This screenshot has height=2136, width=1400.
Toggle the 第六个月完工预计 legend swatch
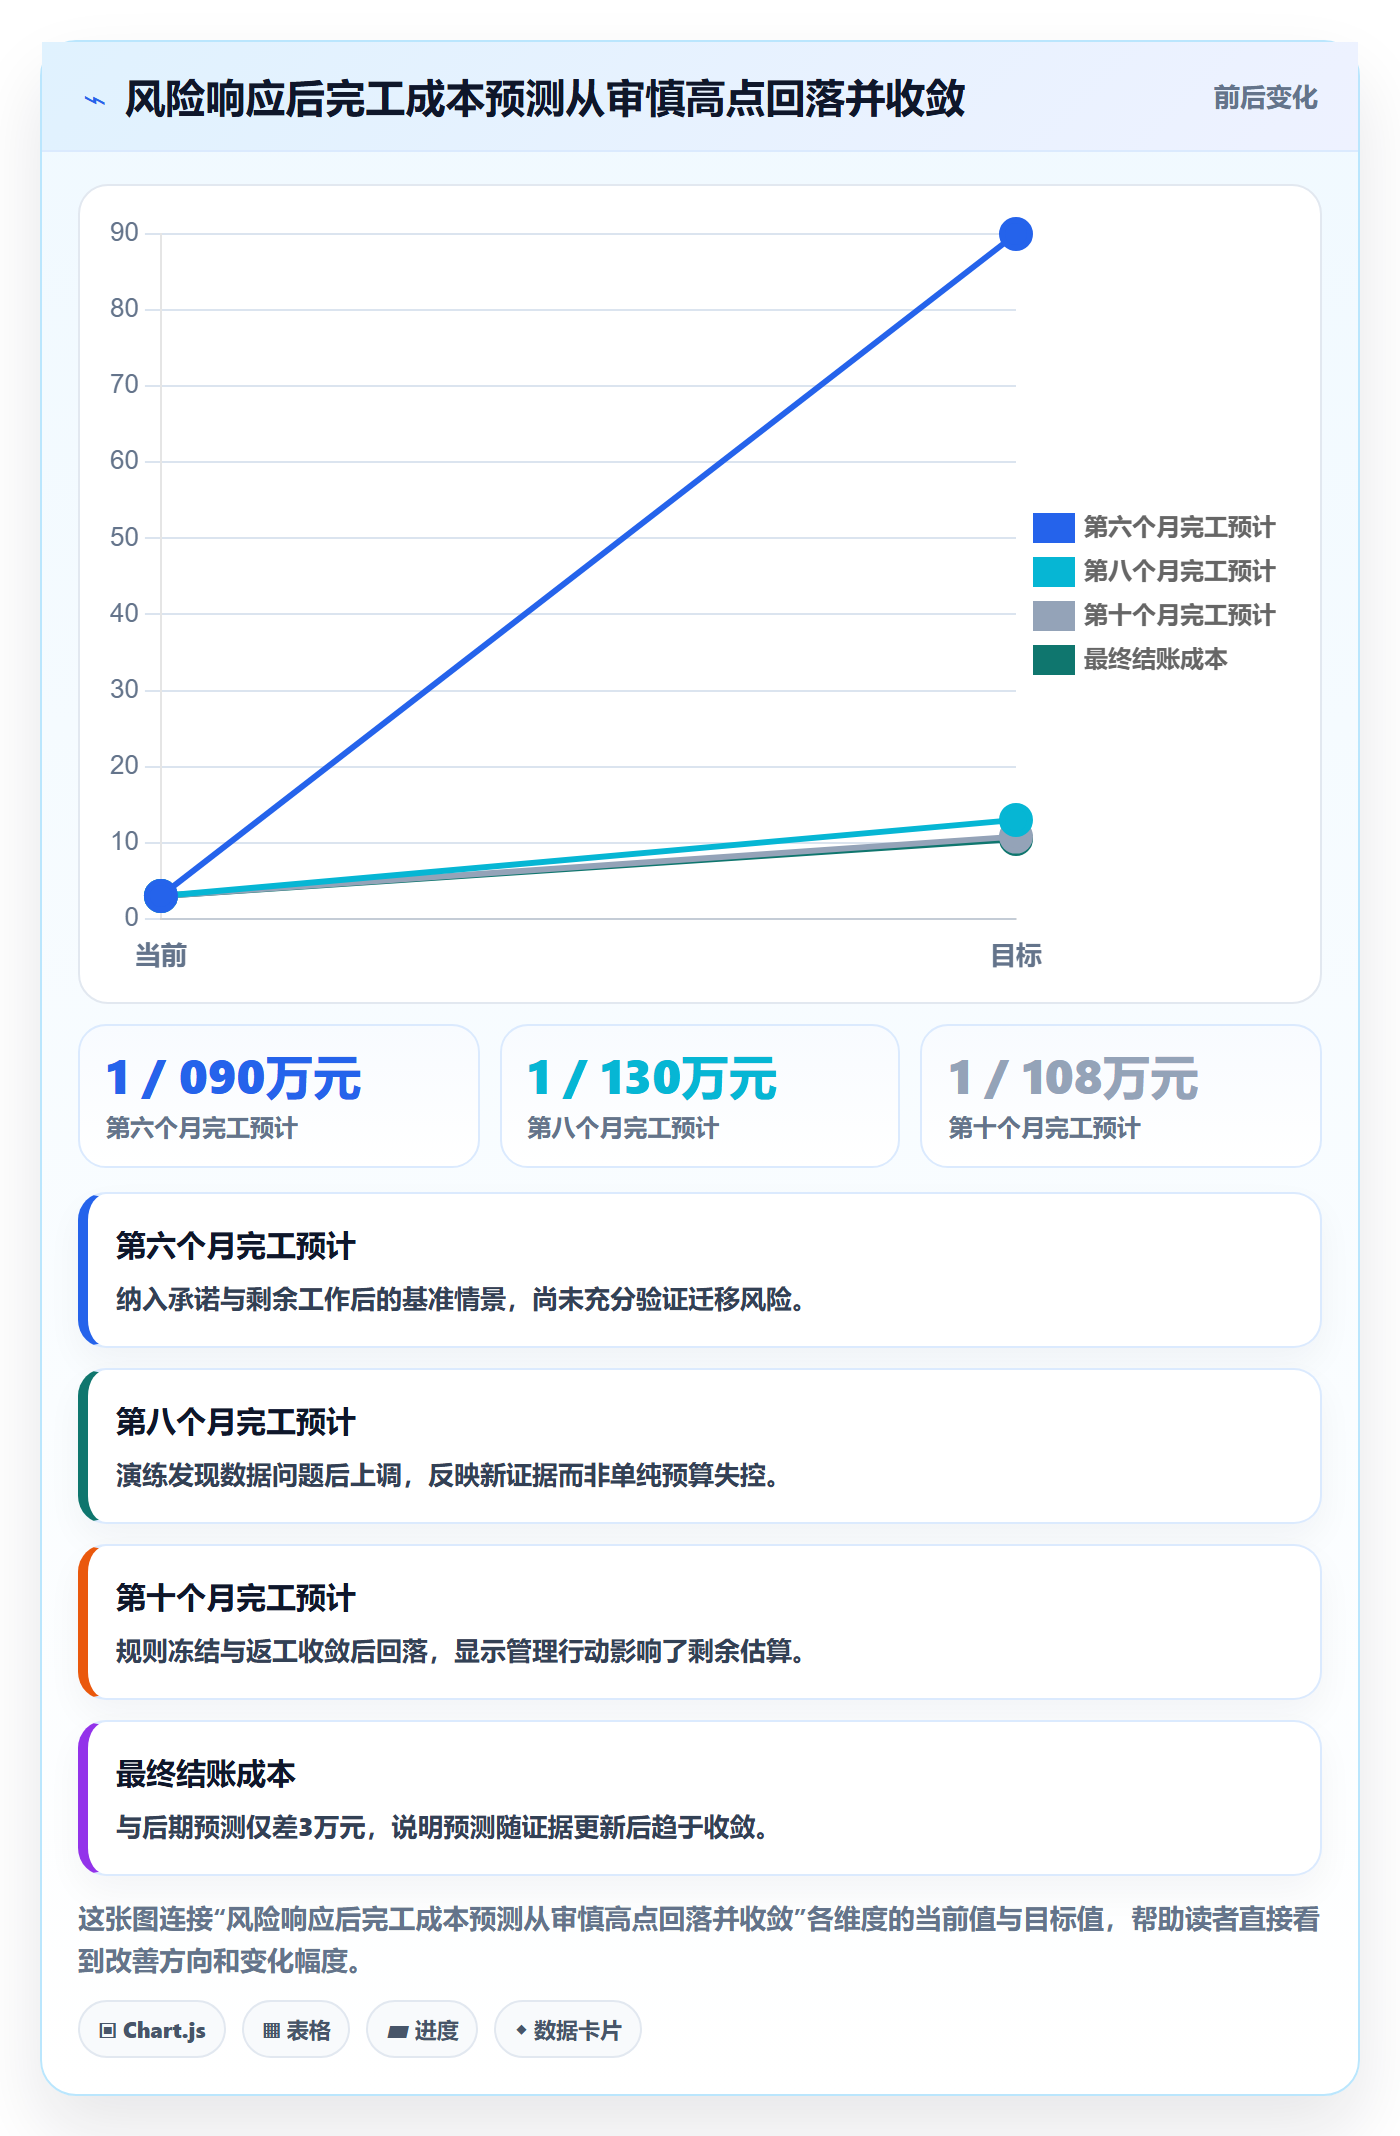(1053, 527)
